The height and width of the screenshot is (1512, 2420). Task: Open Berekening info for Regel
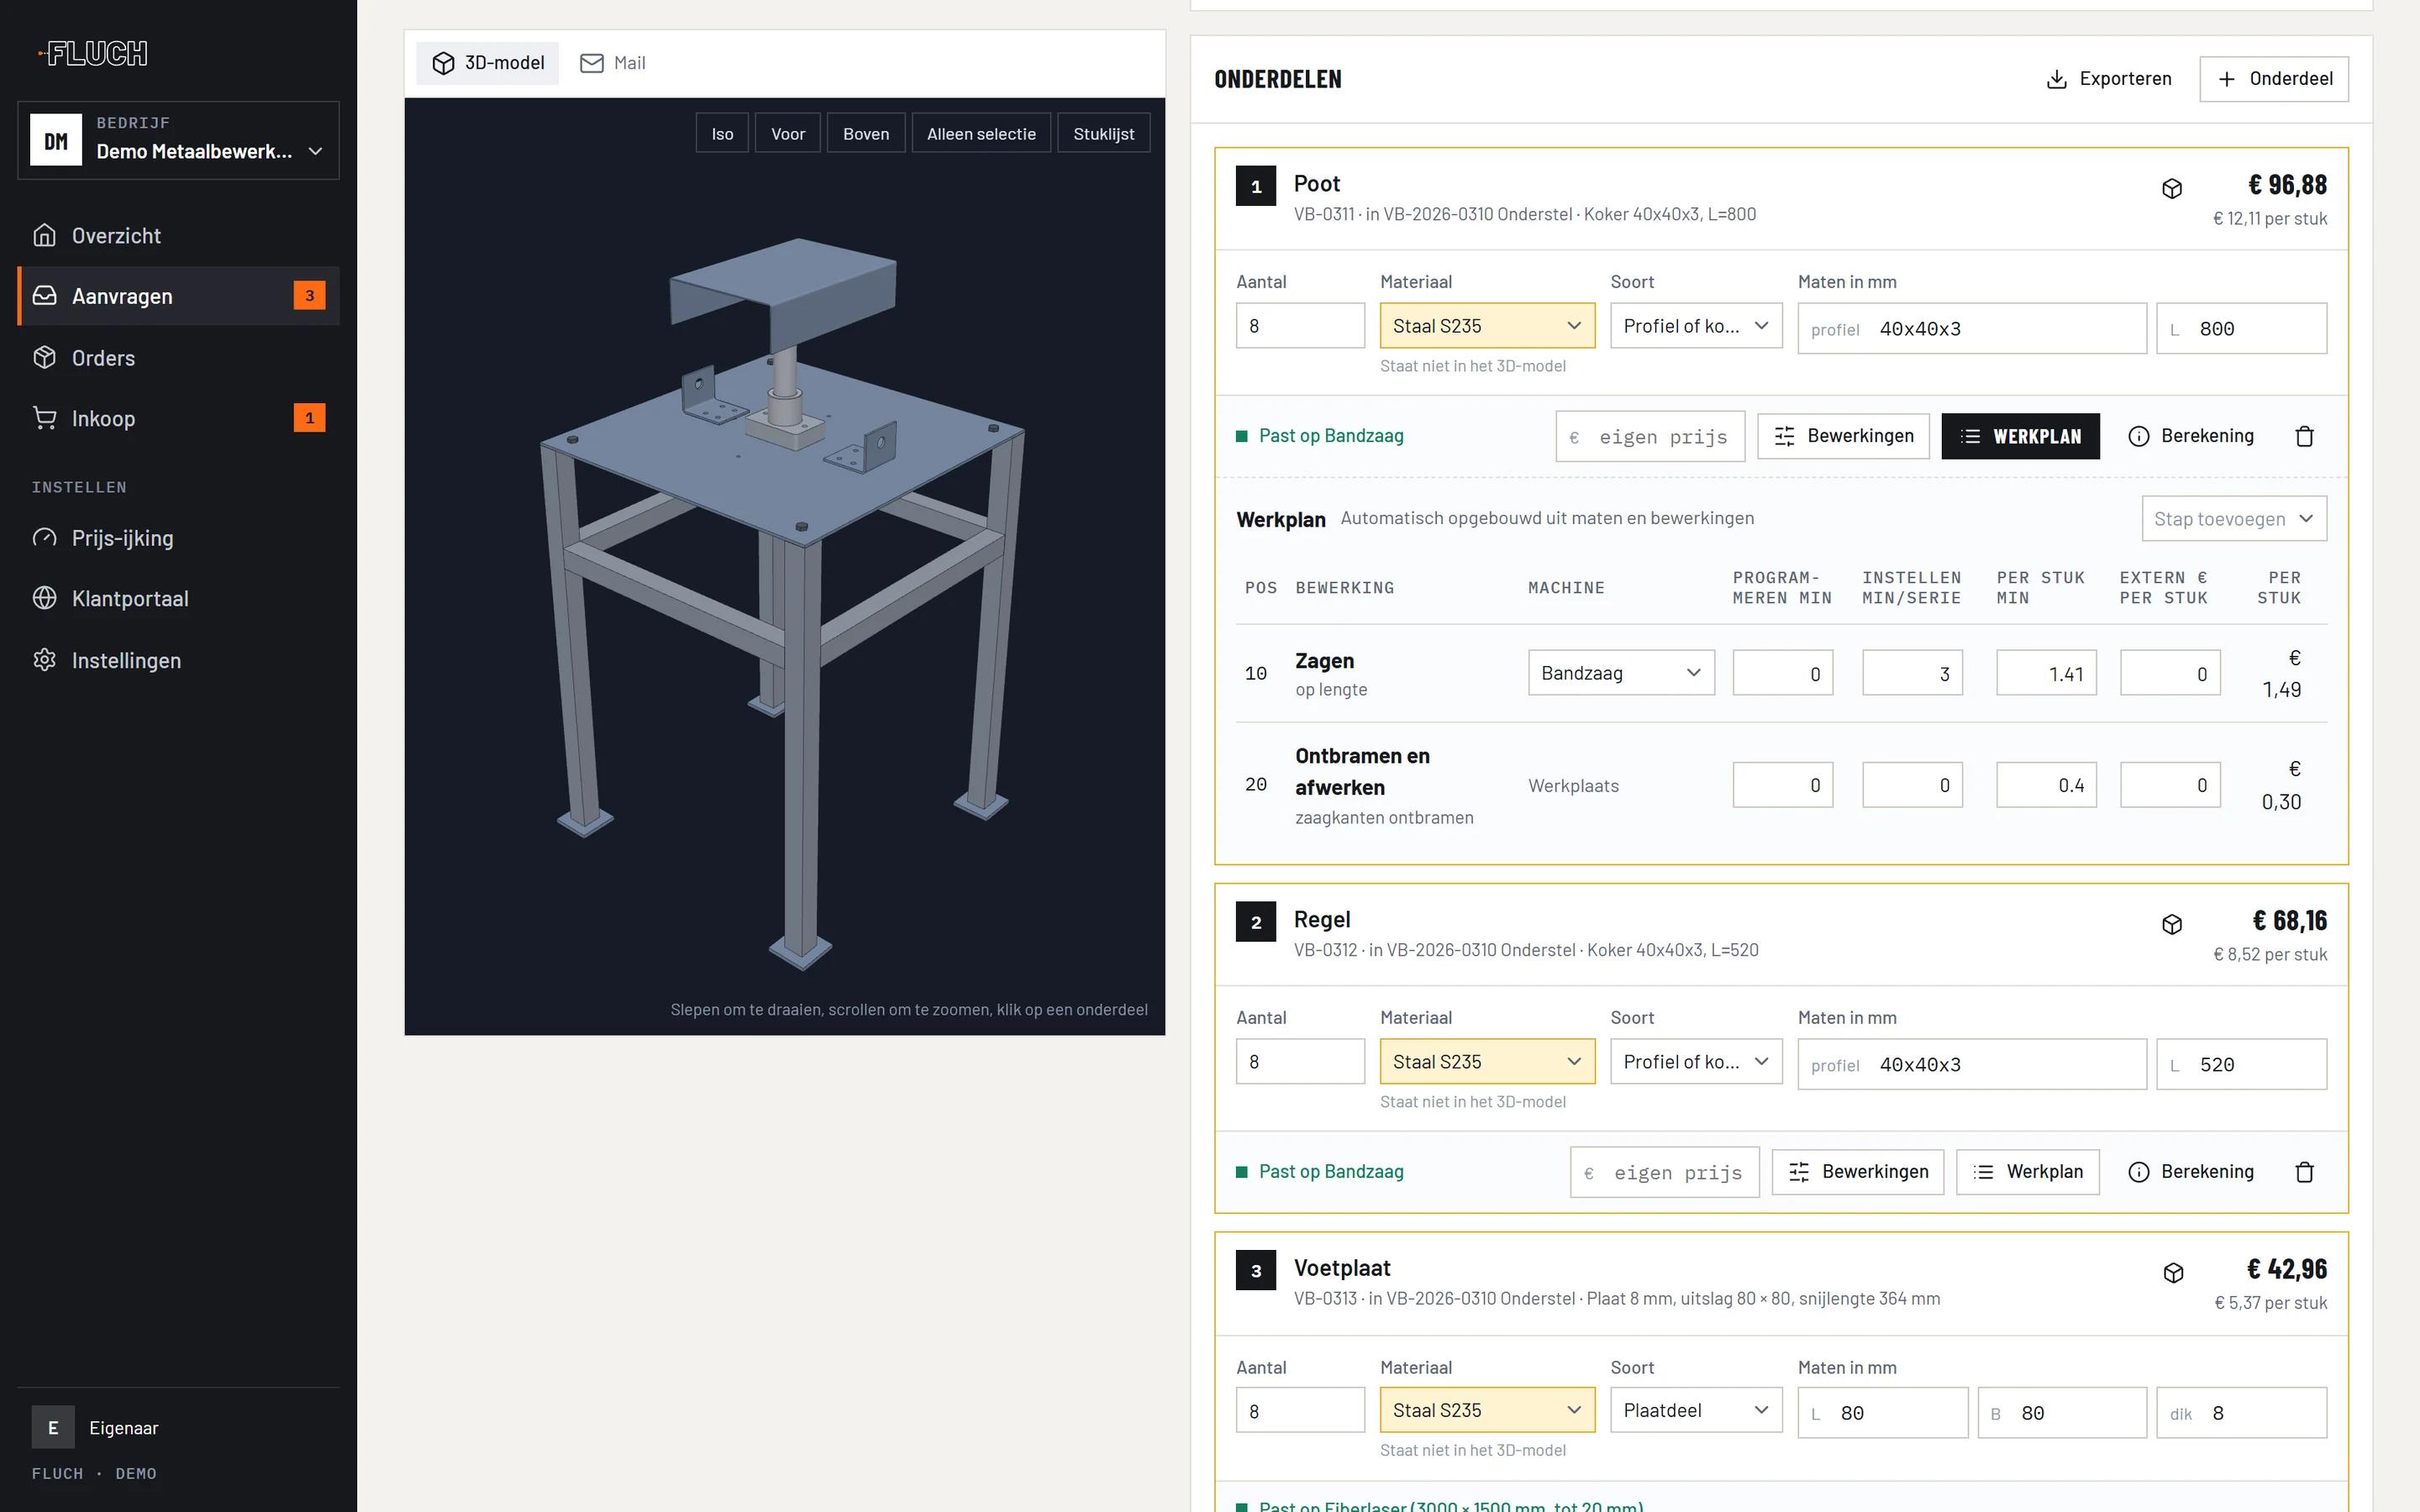(2191, 1172)
